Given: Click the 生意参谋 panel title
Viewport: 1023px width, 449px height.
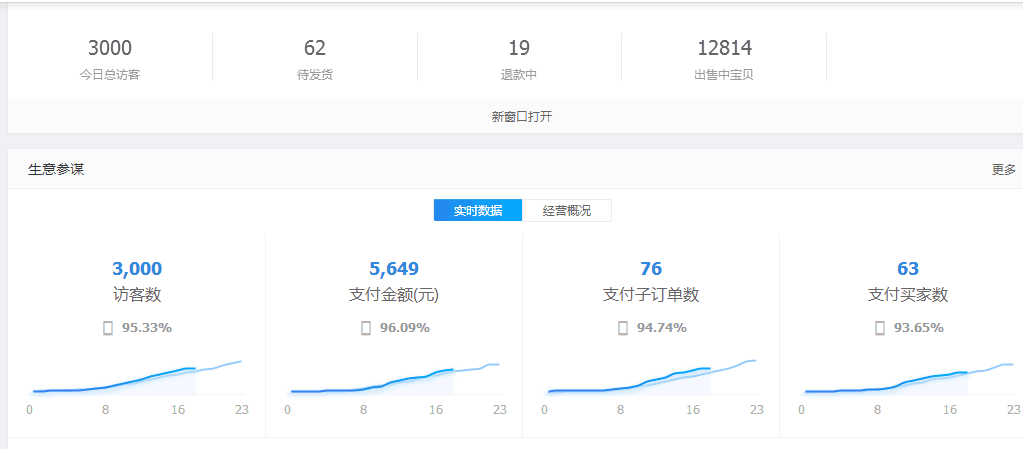Looking at the screenshot, I should [56, 170].
